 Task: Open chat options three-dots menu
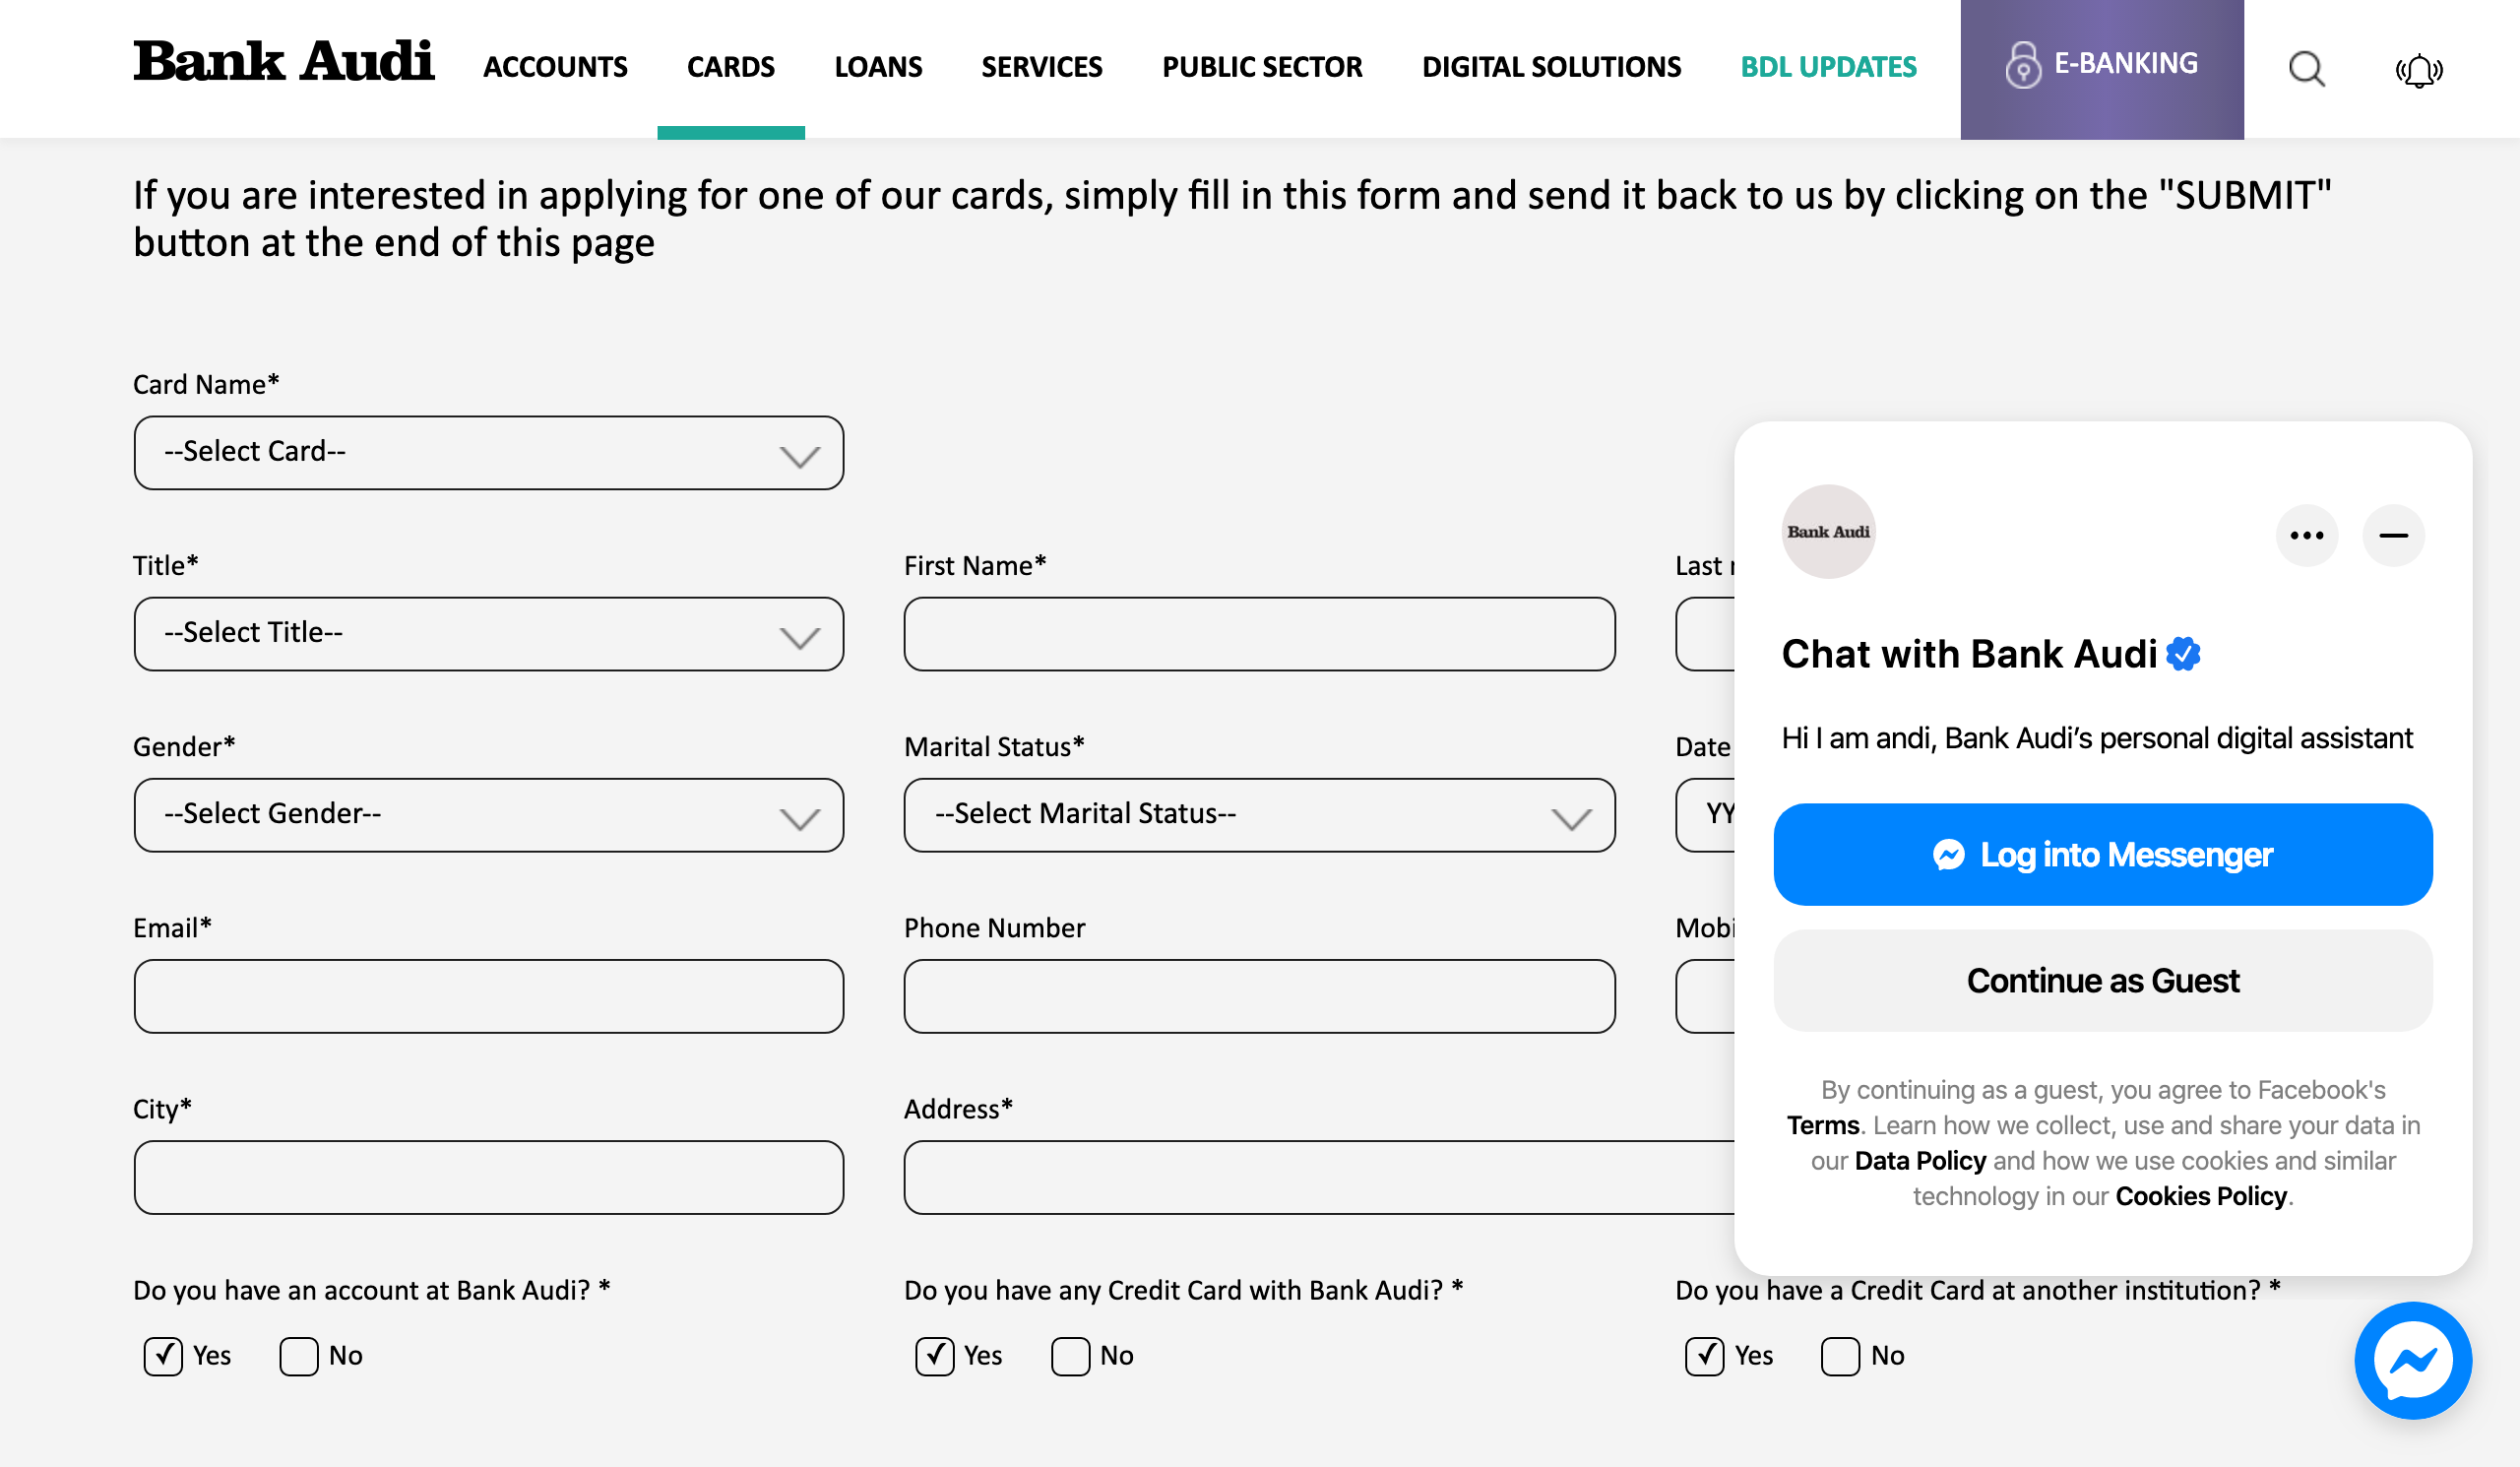pyautogui.click(x=2306, y=536)
